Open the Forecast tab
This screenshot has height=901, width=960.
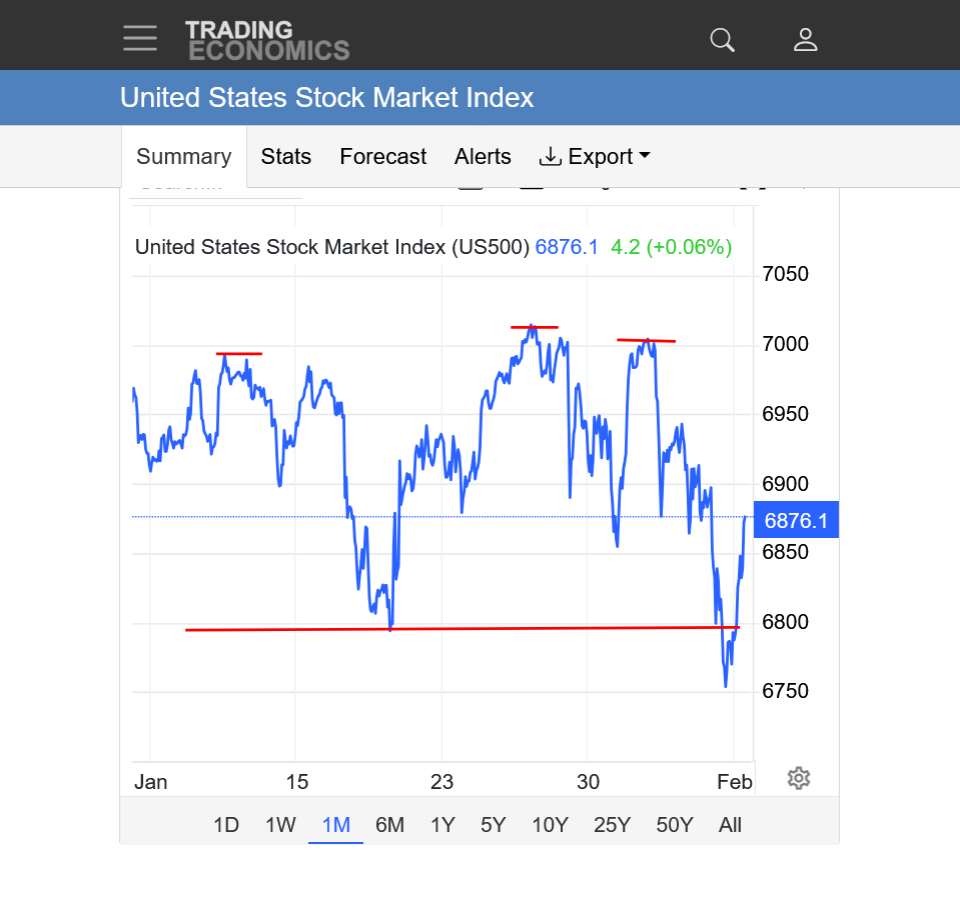[x=383, y=157]
